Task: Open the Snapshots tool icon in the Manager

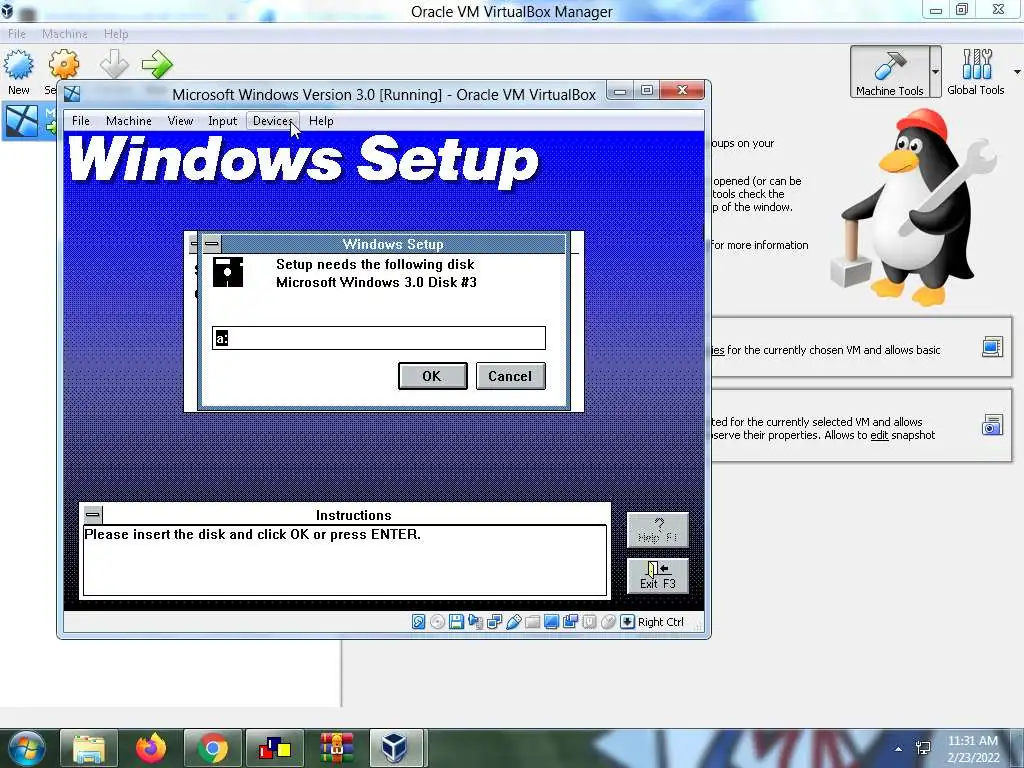Action: point(992,425)
